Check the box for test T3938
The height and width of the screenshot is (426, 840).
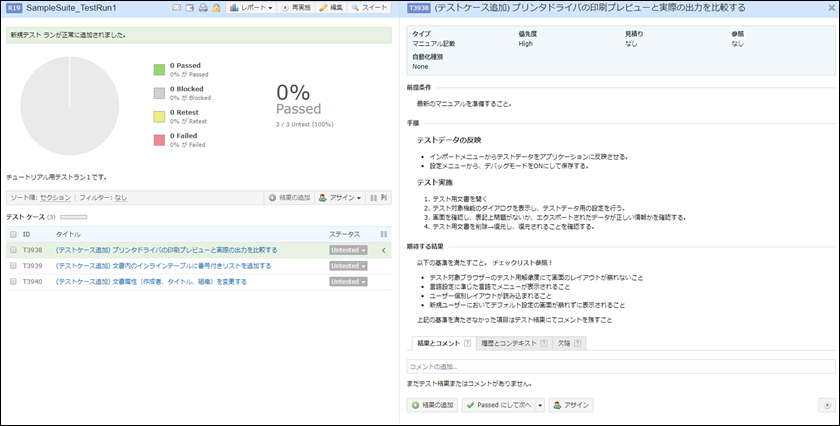13,250
